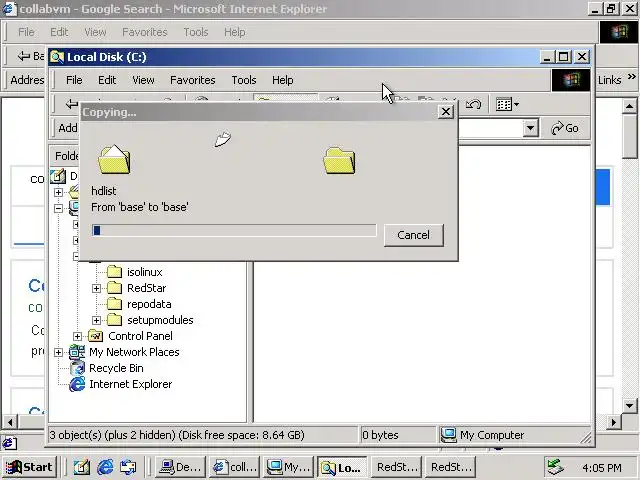
Task: Click Back arrow in Local Disk toolbar
Action: (72, 104)
